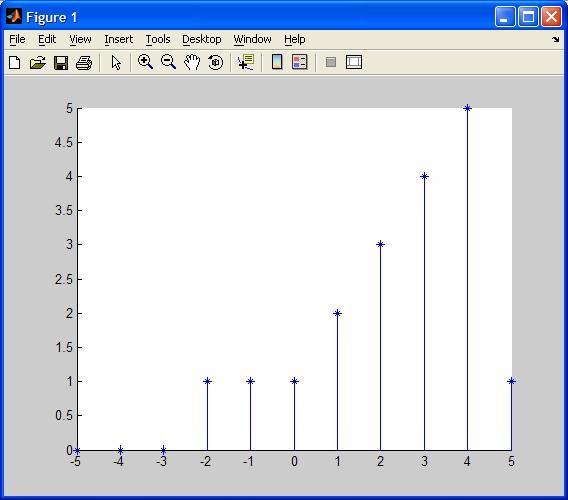Close the Figure 1 window

551,17
